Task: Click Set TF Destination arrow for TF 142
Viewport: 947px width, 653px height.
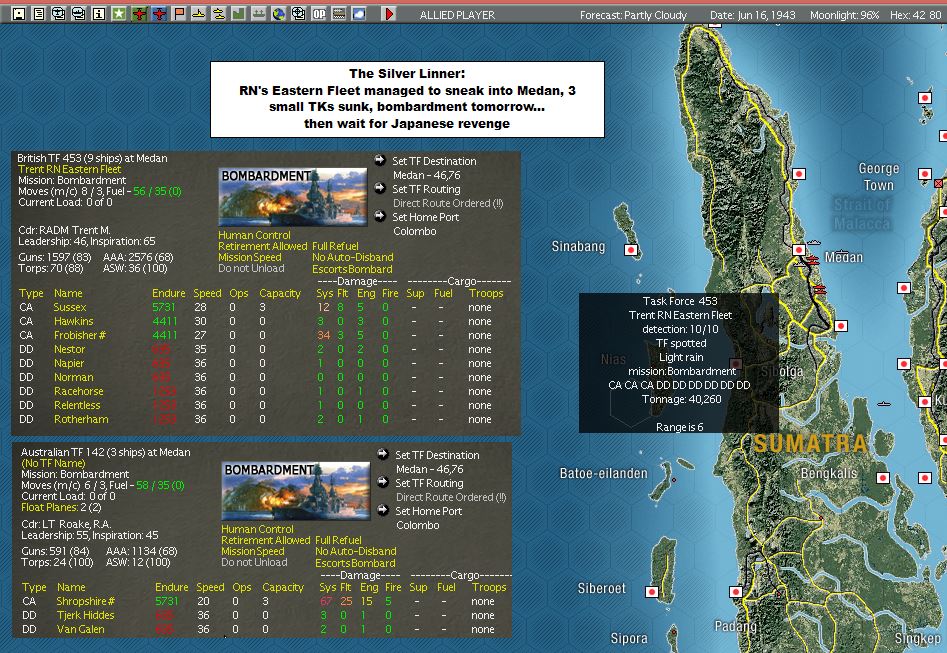Action: (382, 454)
